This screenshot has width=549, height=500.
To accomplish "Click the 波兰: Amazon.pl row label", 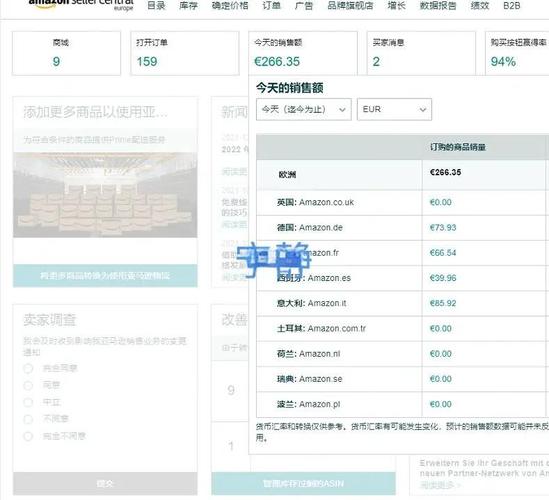I will (308, 404).
